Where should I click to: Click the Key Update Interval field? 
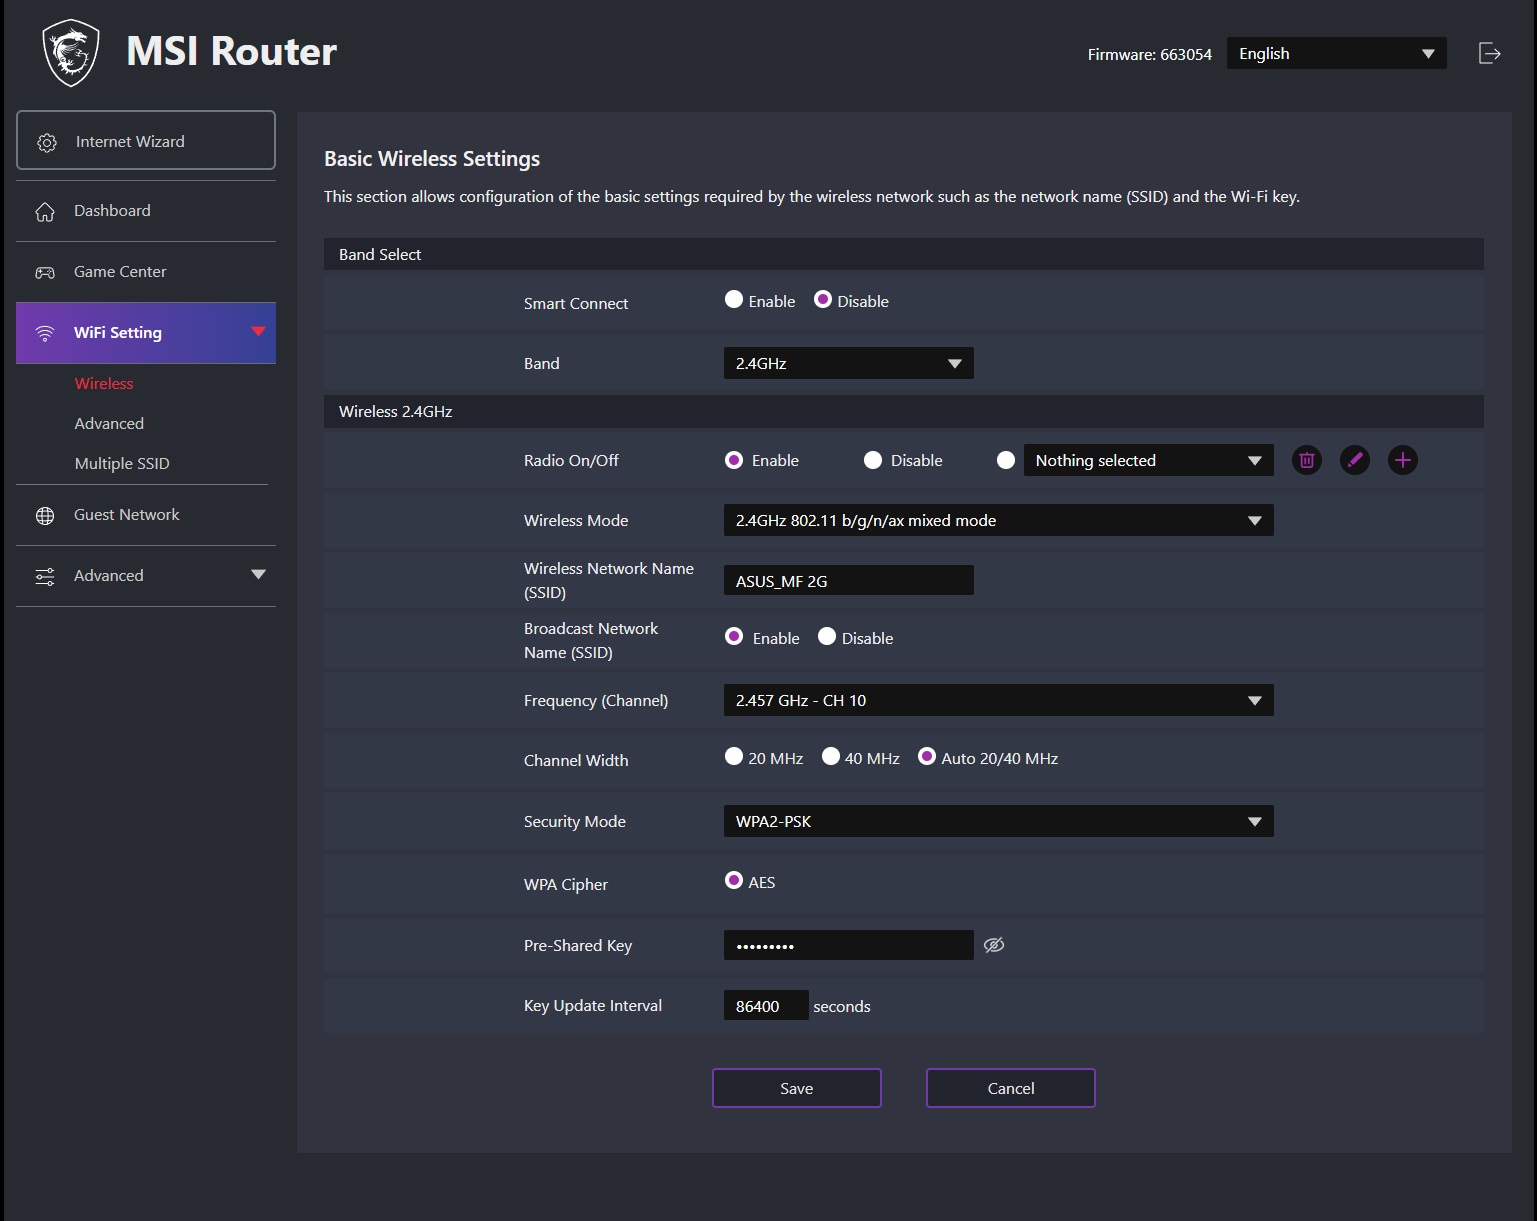766,1005
